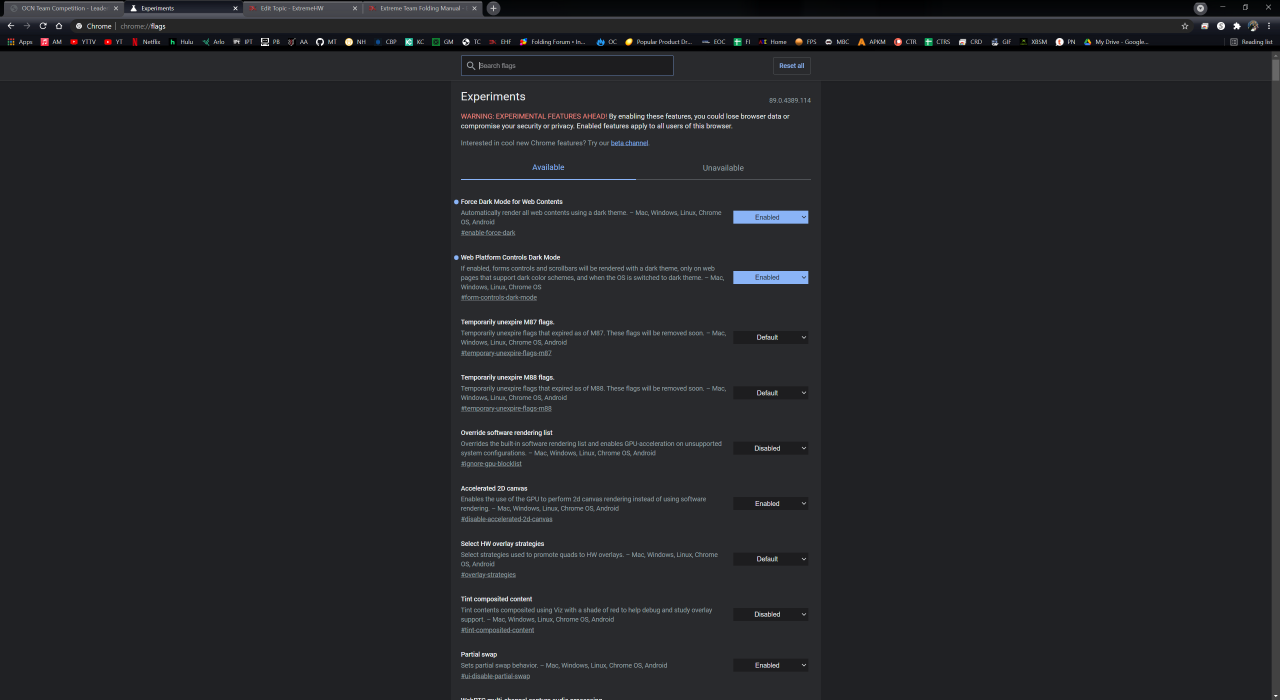Open the Tint composited content dropdown
The height and width of the screenshot is (700, 1280).
pyautogui.click(x=770, y=614)
